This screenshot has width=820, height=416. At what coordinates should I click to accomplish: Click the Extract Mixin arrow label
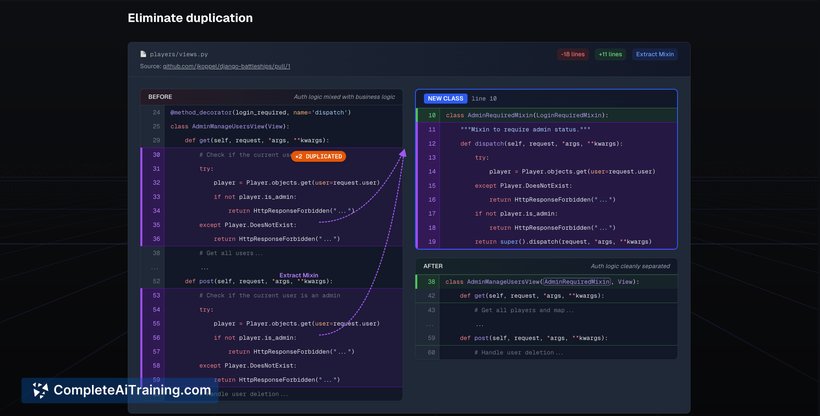click(x=298, y=275)
